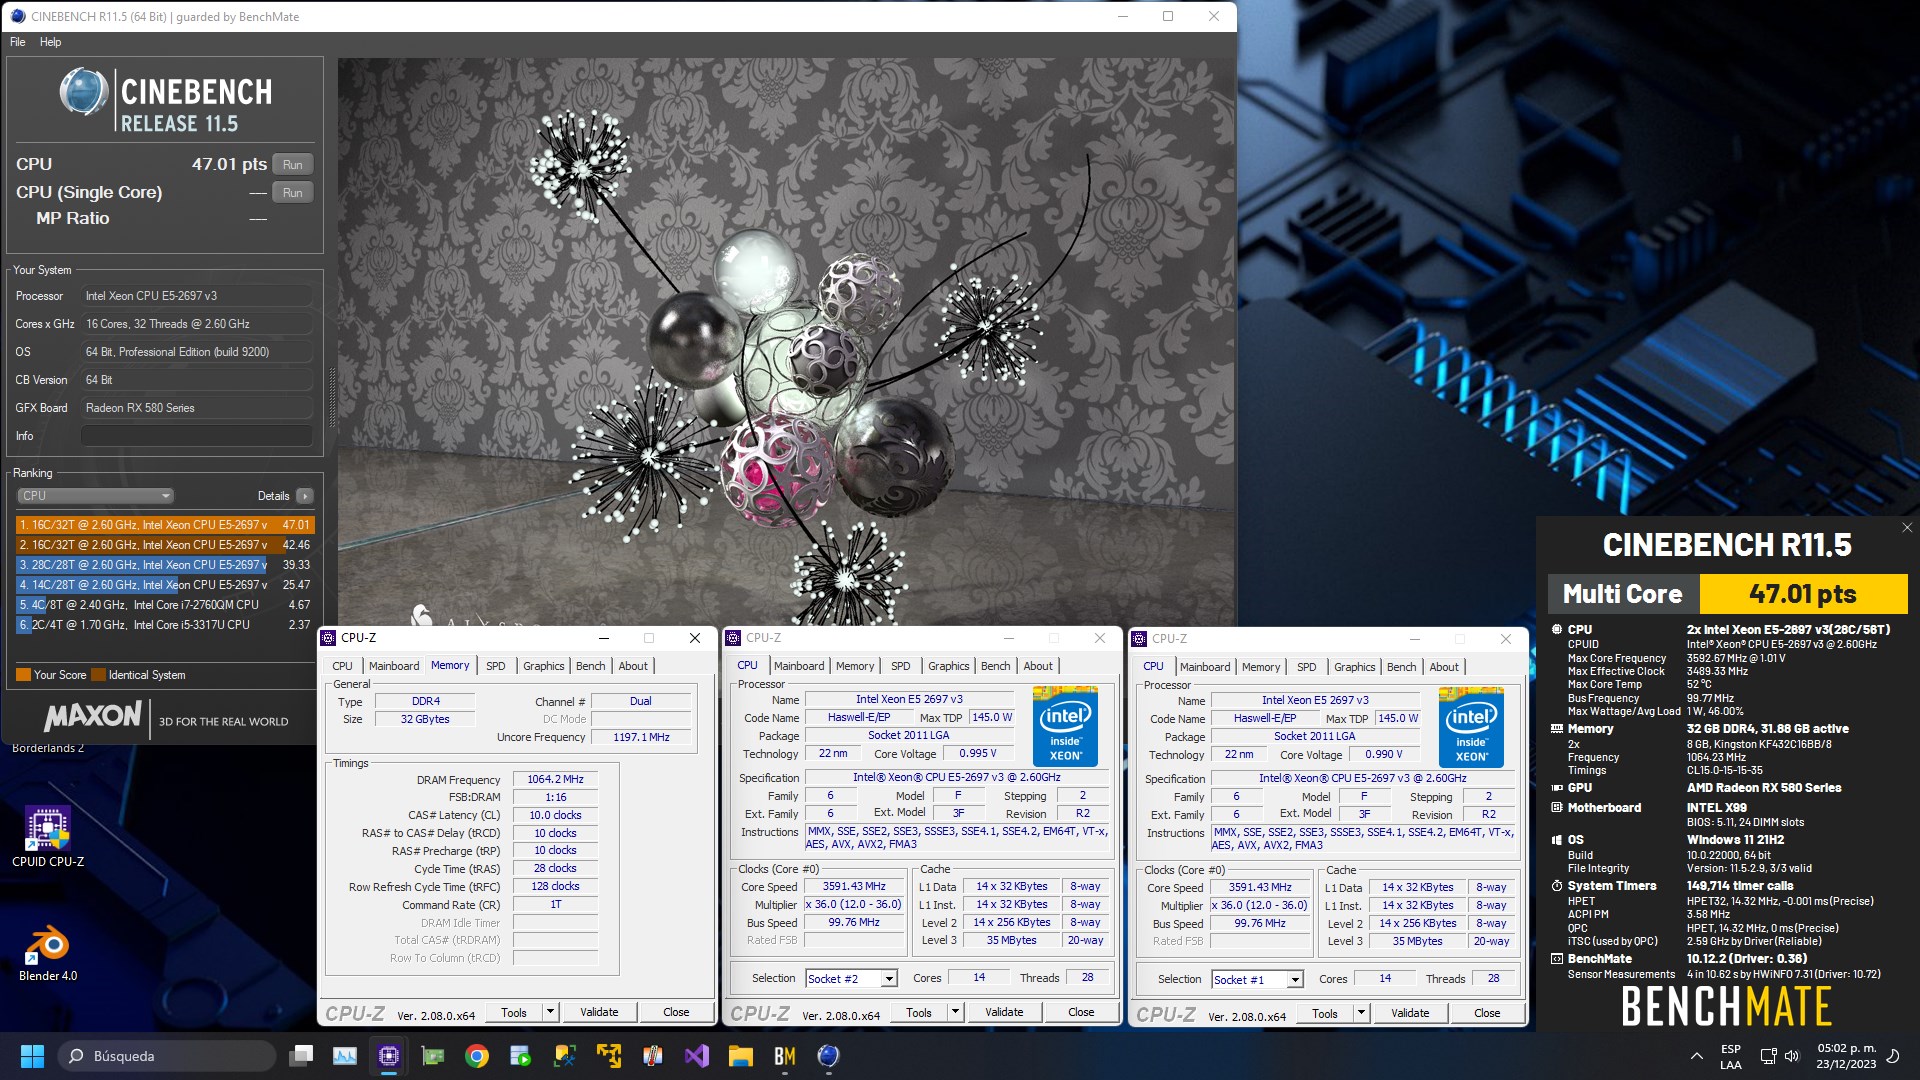Run the Cinebench CPU multi-core test
This screenshot has height=1080, width=1920.
click(293, 165)
